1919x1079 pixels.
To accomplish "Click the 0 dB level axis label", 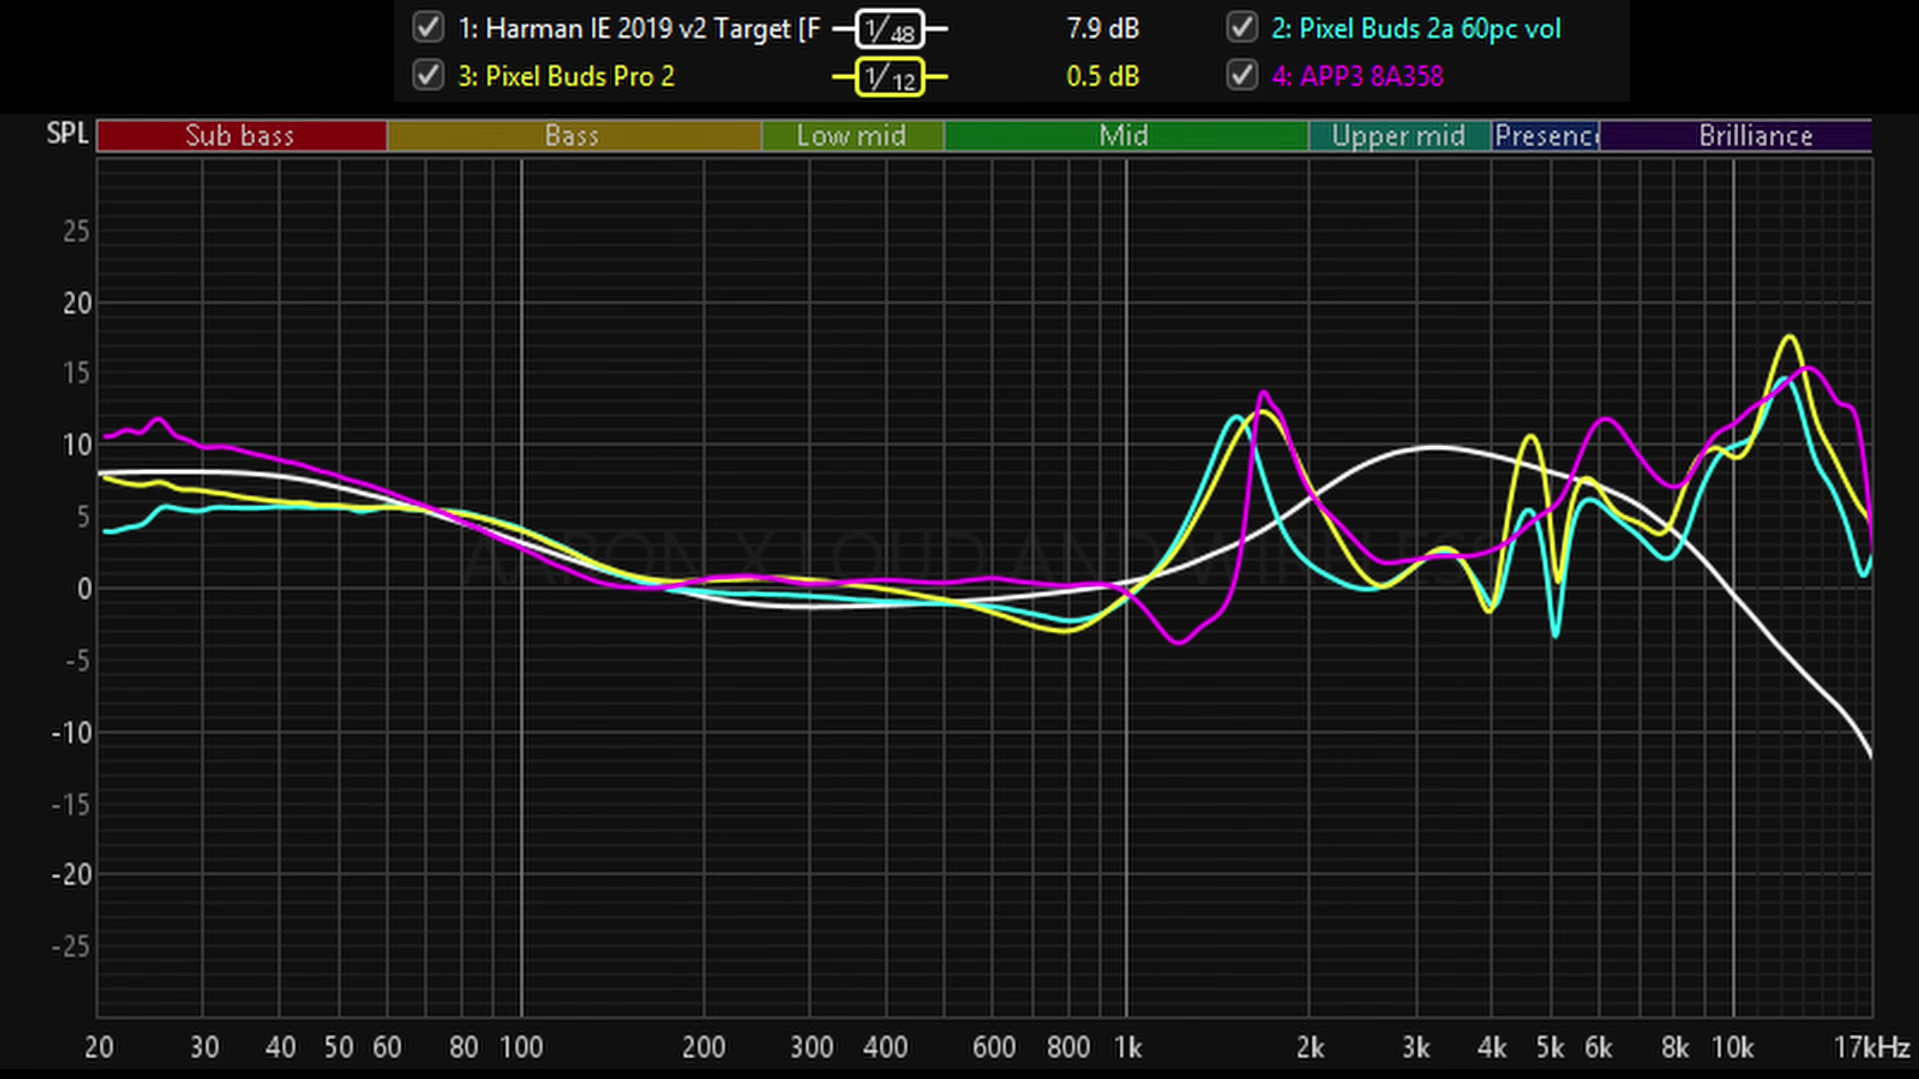I will click(x=84, y=588).
